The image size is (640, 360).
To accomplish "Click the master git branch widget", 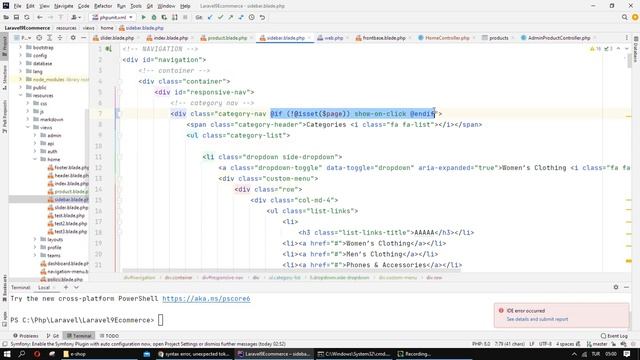I will [597, 344].
